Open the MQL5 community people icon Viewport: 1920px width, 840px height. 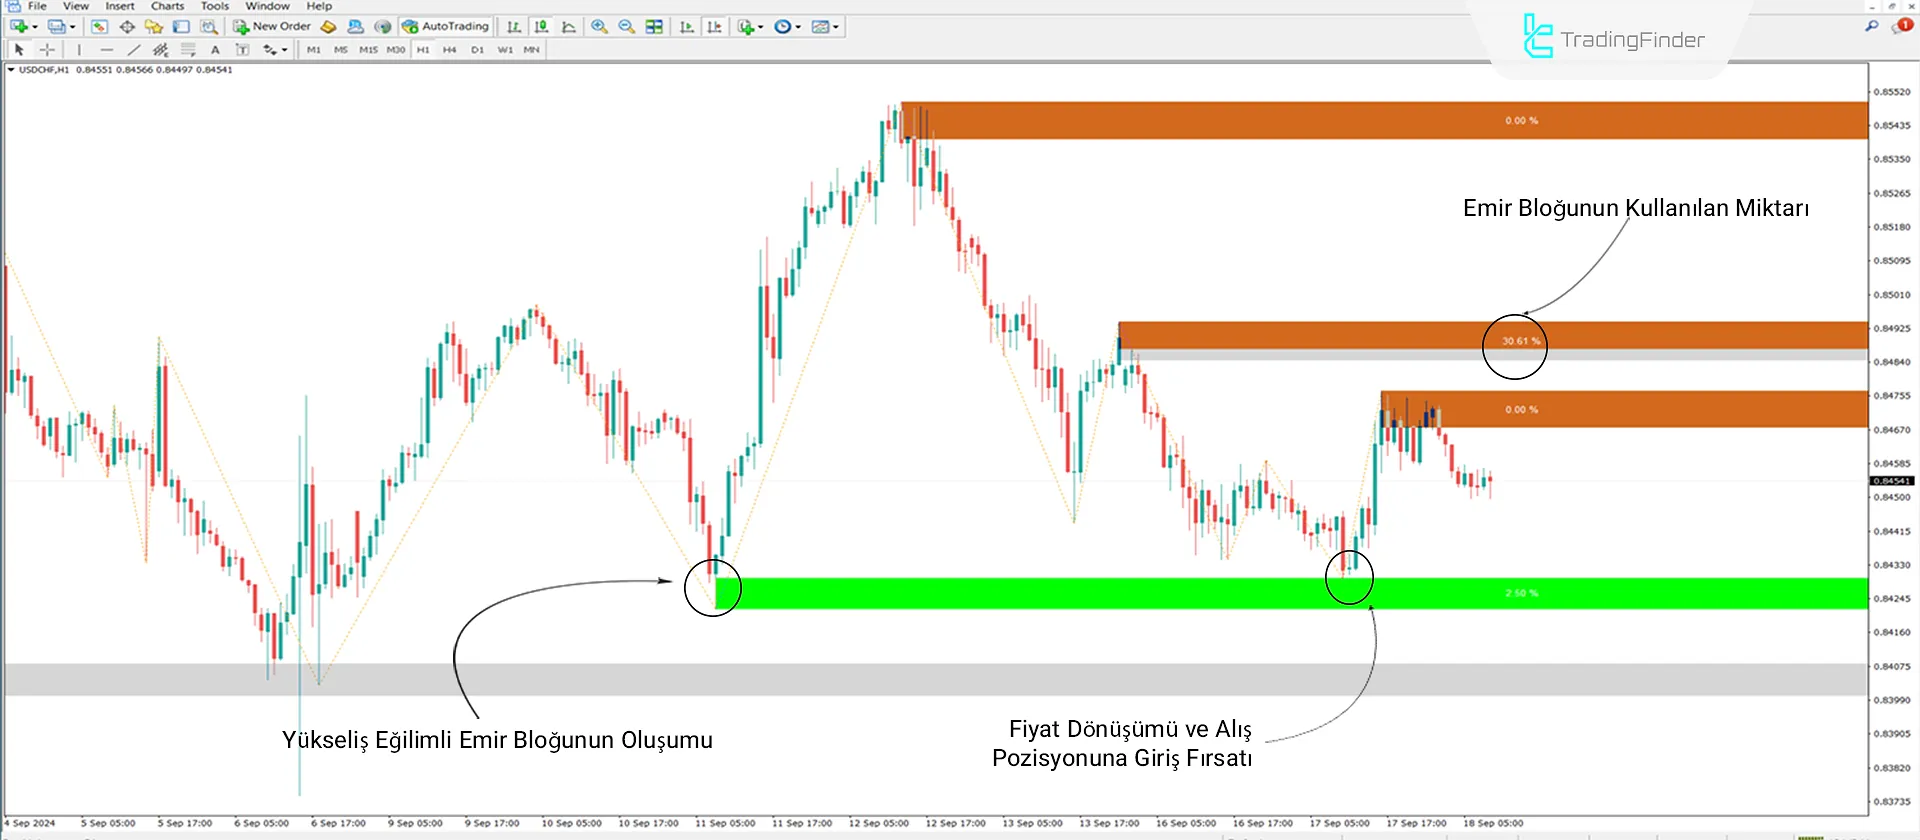point(355,27)
